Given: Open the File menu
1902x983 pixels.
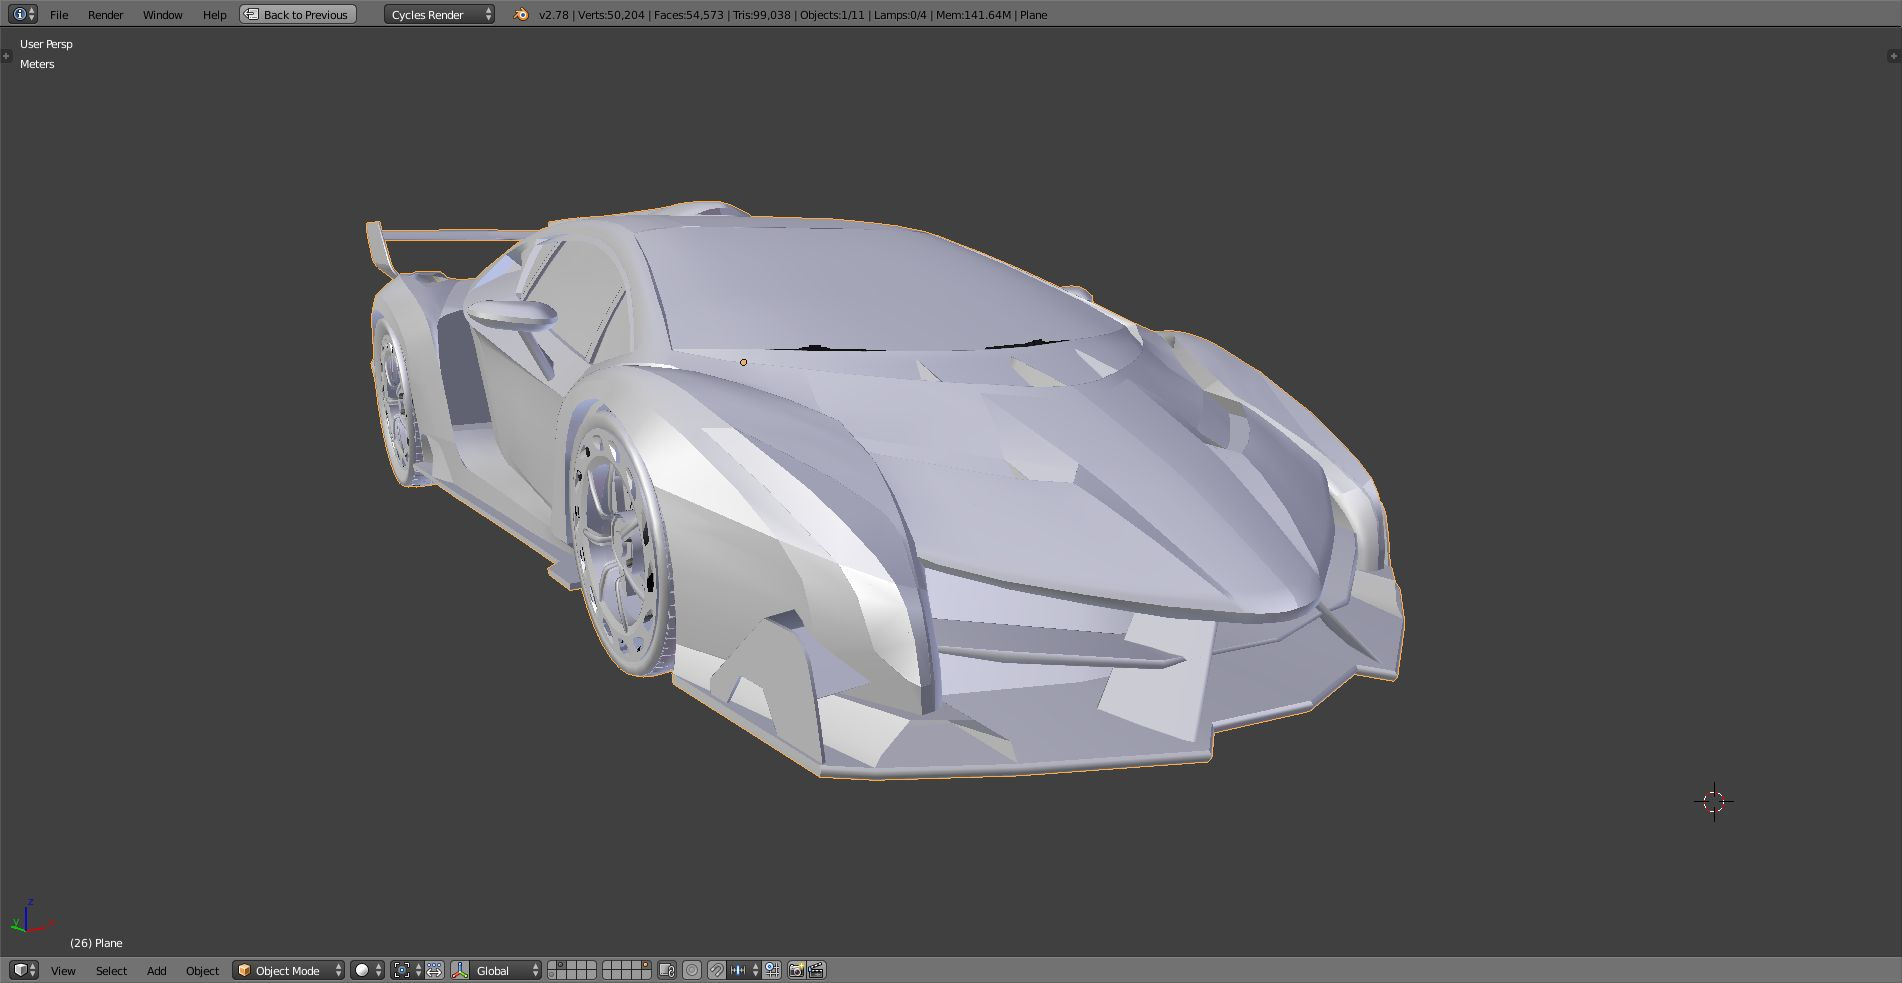Looking at the screenshot, I should [59, 14].
